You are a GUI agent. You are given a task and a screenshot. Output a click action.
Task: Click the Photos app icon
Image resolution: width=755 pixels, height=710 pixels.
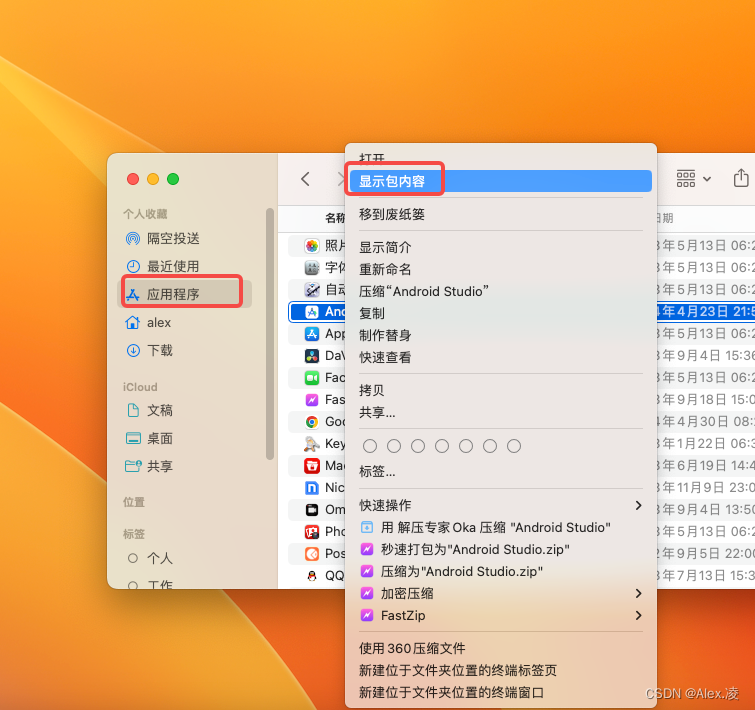[312, 246]
